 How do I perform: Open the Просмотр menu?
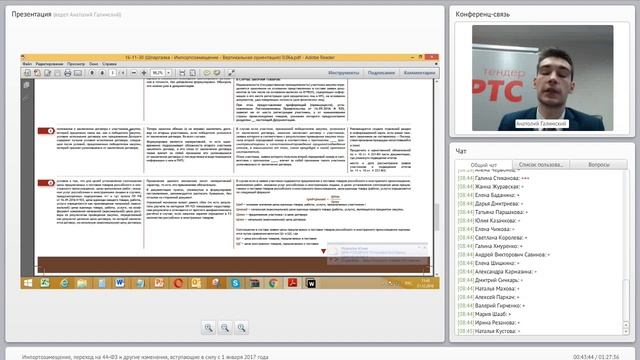(76, 64)
